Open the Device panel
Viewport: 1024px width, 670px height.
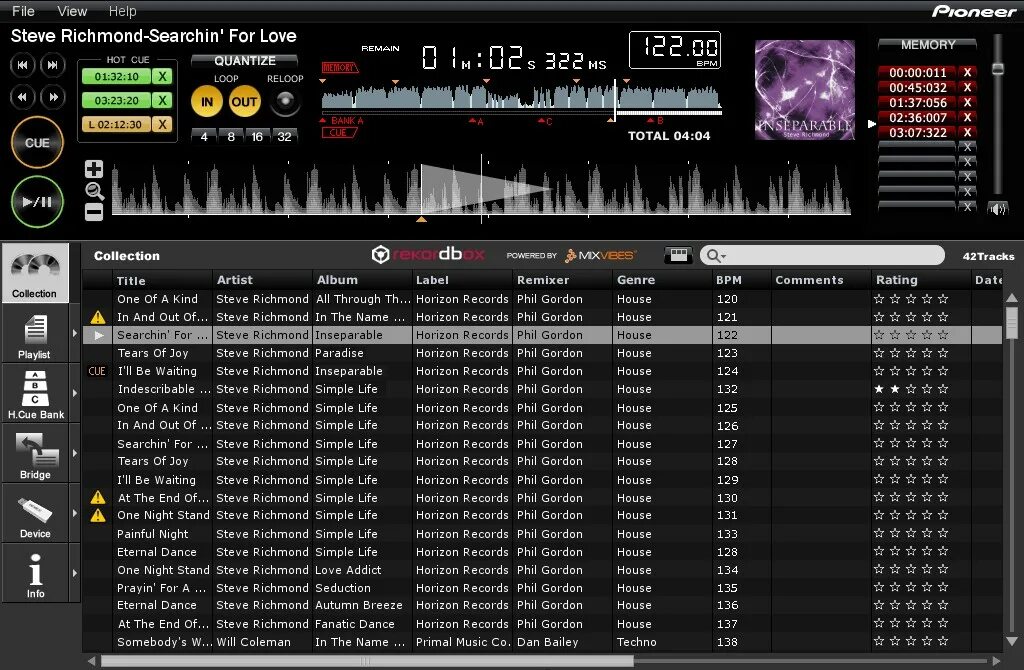point(35,514)
